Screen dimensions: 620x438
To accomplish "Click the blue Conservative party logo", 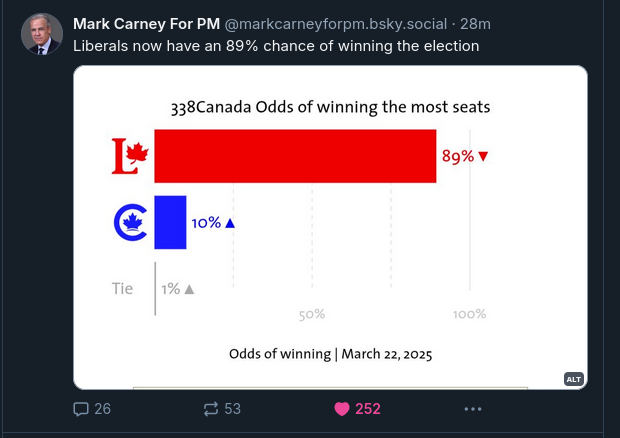I will click(130, 222).
